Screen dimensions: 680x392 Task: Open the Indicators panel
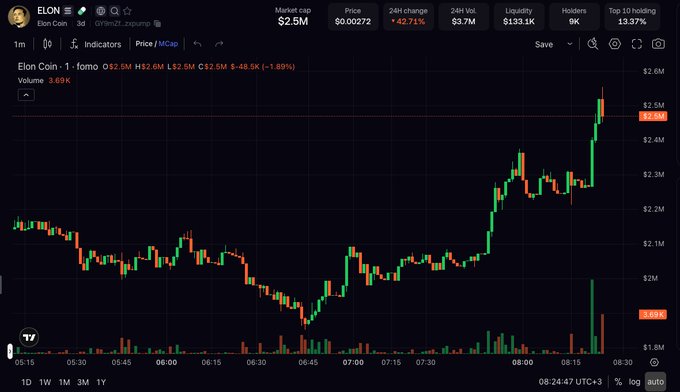tap(102, 44)
